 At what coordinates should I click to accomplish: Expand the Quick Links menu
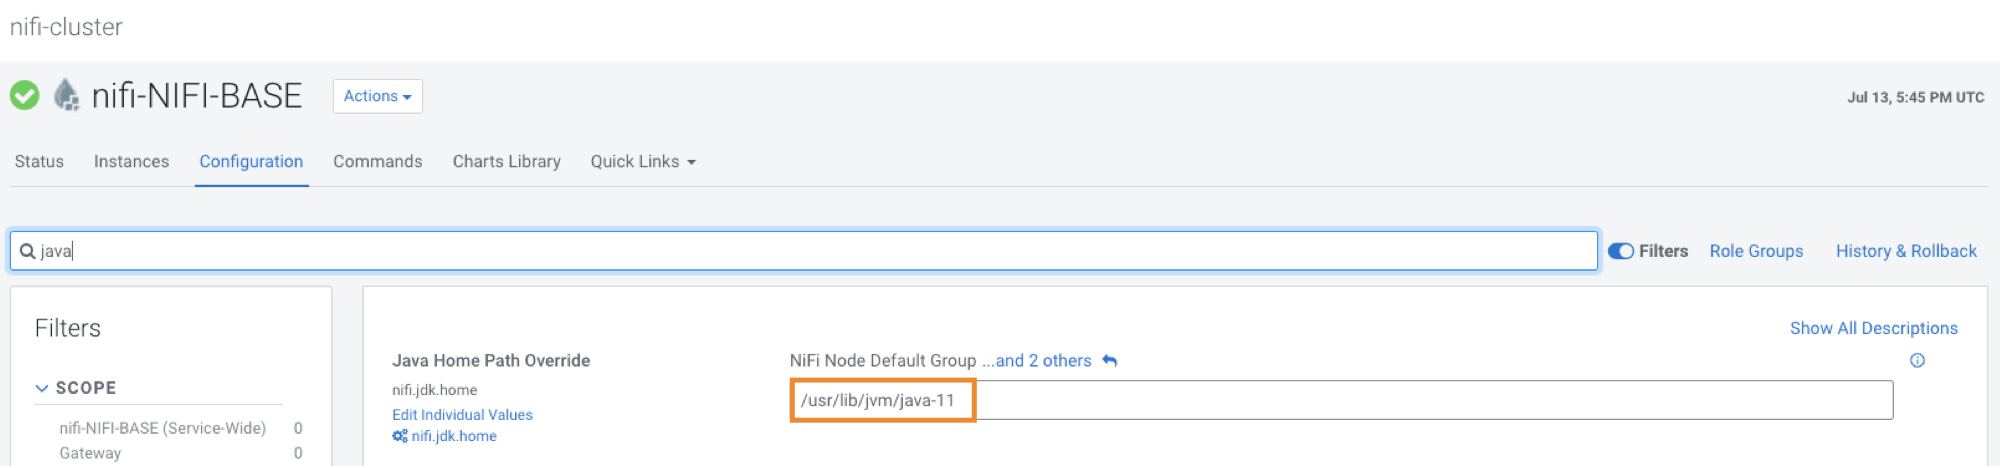tap(642, 162)
